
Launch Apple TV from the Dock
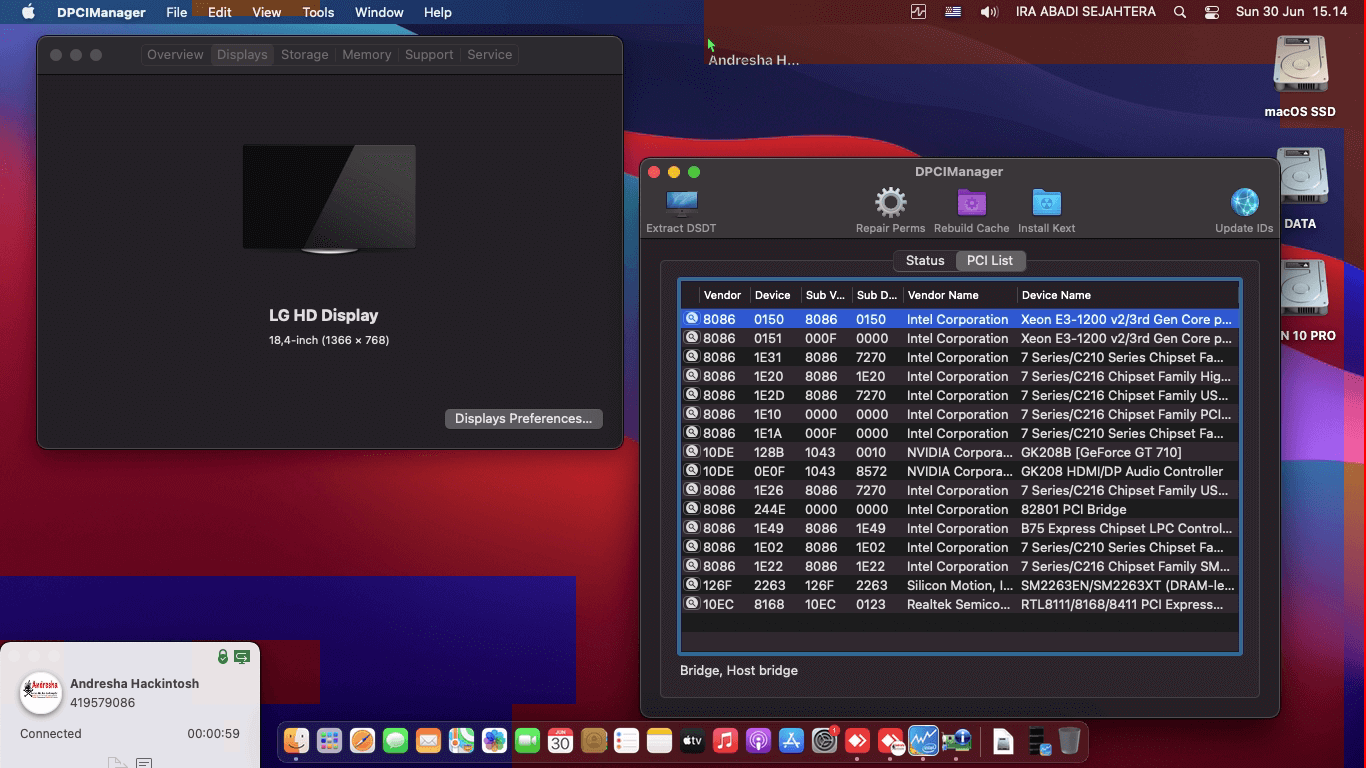click(692, 741)
